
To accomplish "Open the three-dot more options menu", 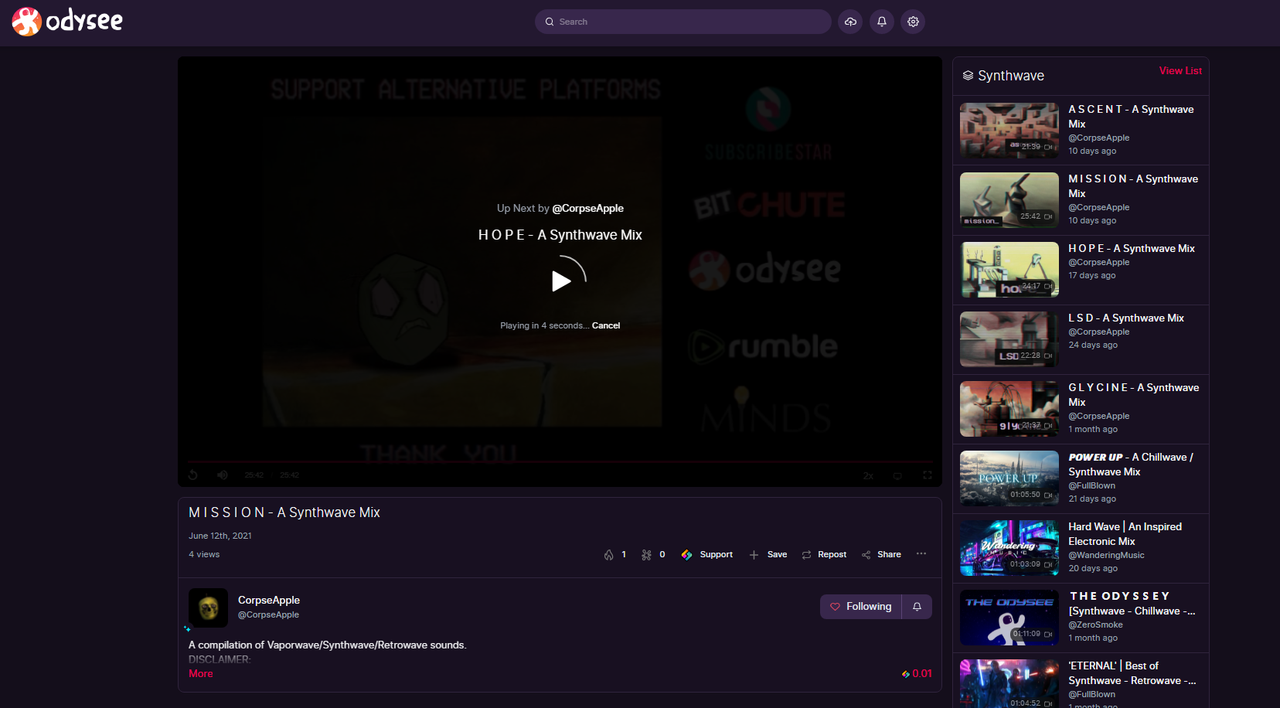I will [x=921, y=554].
